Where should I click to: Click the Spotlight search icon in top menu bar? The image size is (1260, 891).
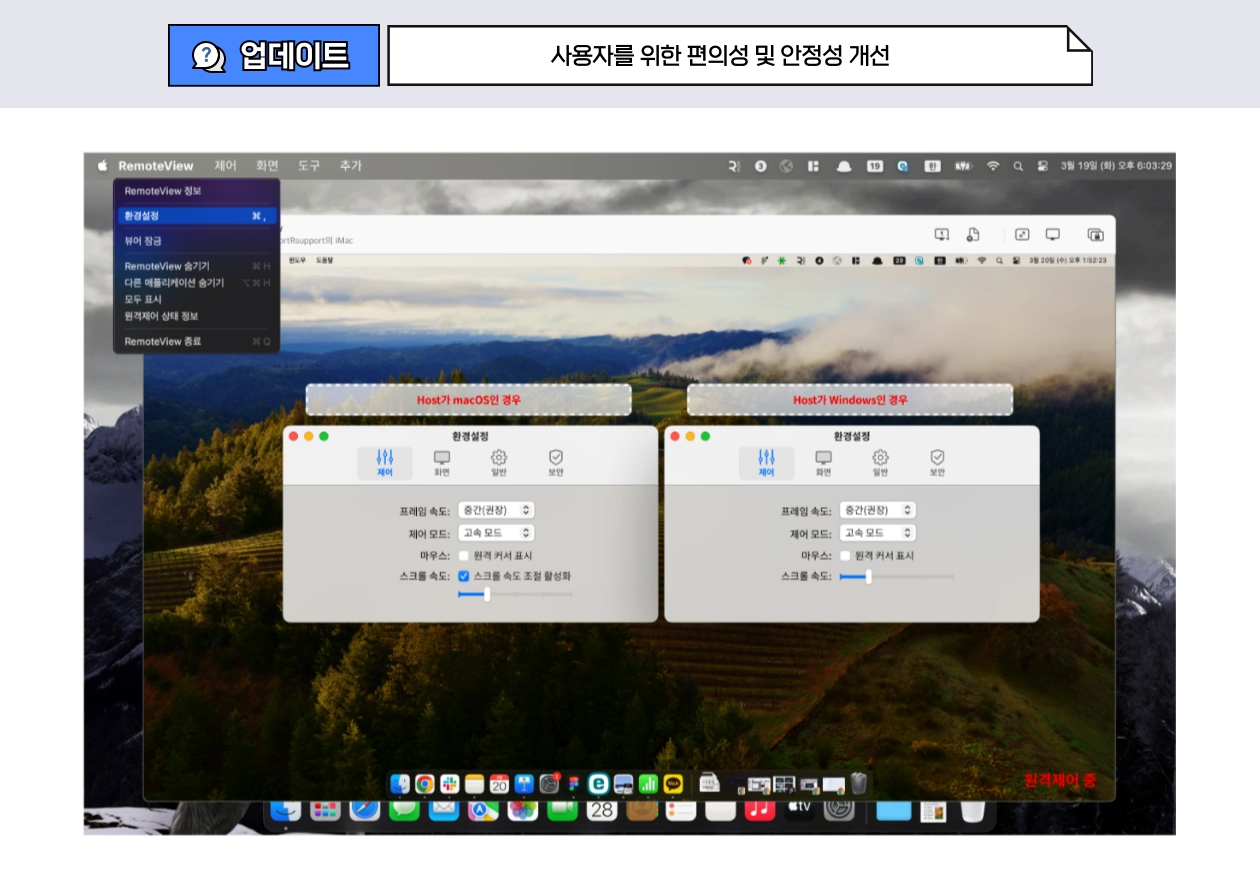pyautogui.click(x=1018, y=166)
